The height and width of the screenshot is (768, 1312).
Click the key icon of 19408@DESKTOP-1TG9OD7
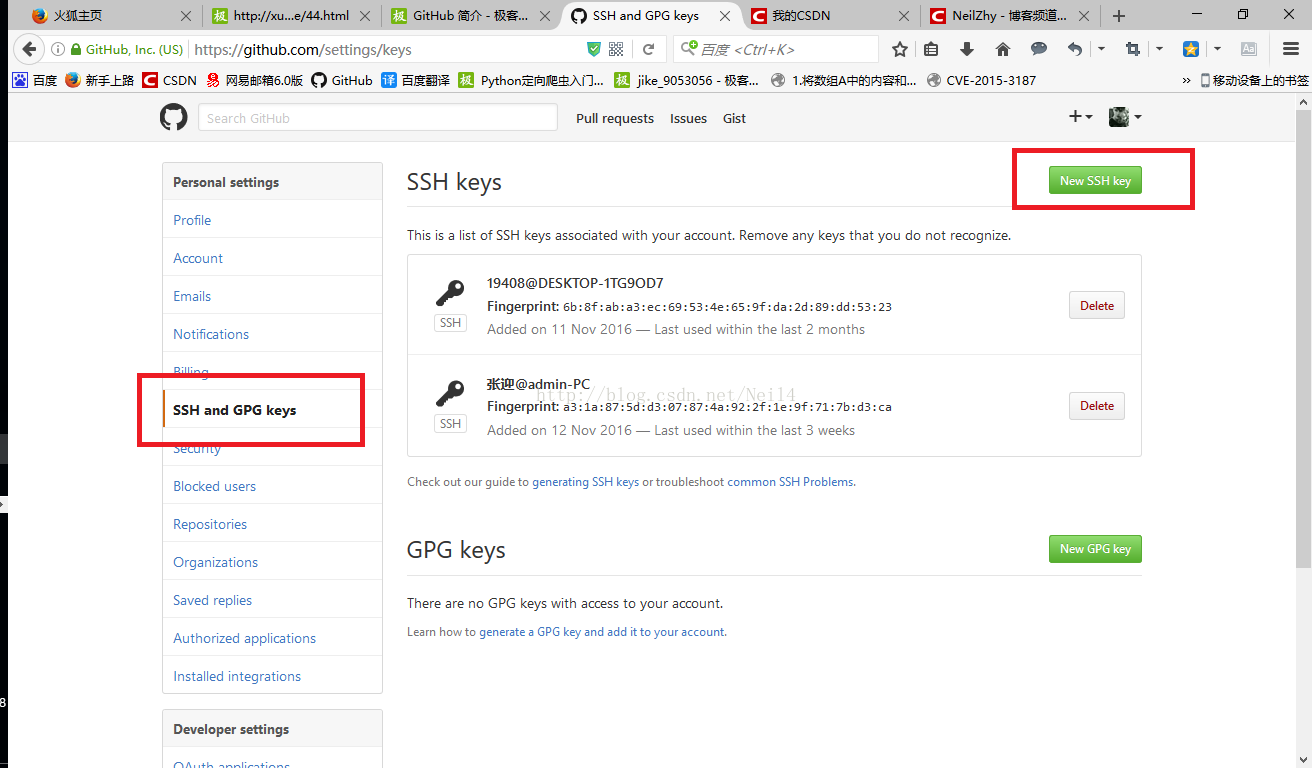pyautogui.click(x=450, y=293)
